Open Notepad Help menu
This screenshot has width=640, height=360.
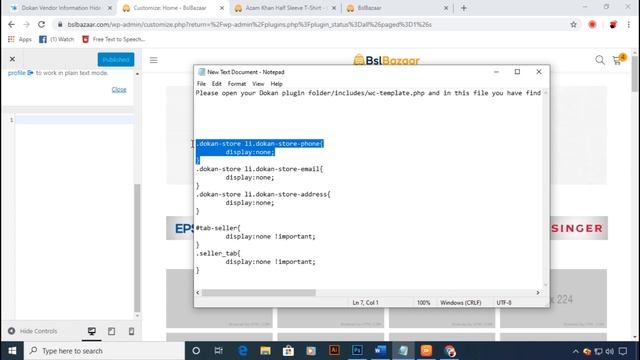pyautogui.click(x=276, y=84)
